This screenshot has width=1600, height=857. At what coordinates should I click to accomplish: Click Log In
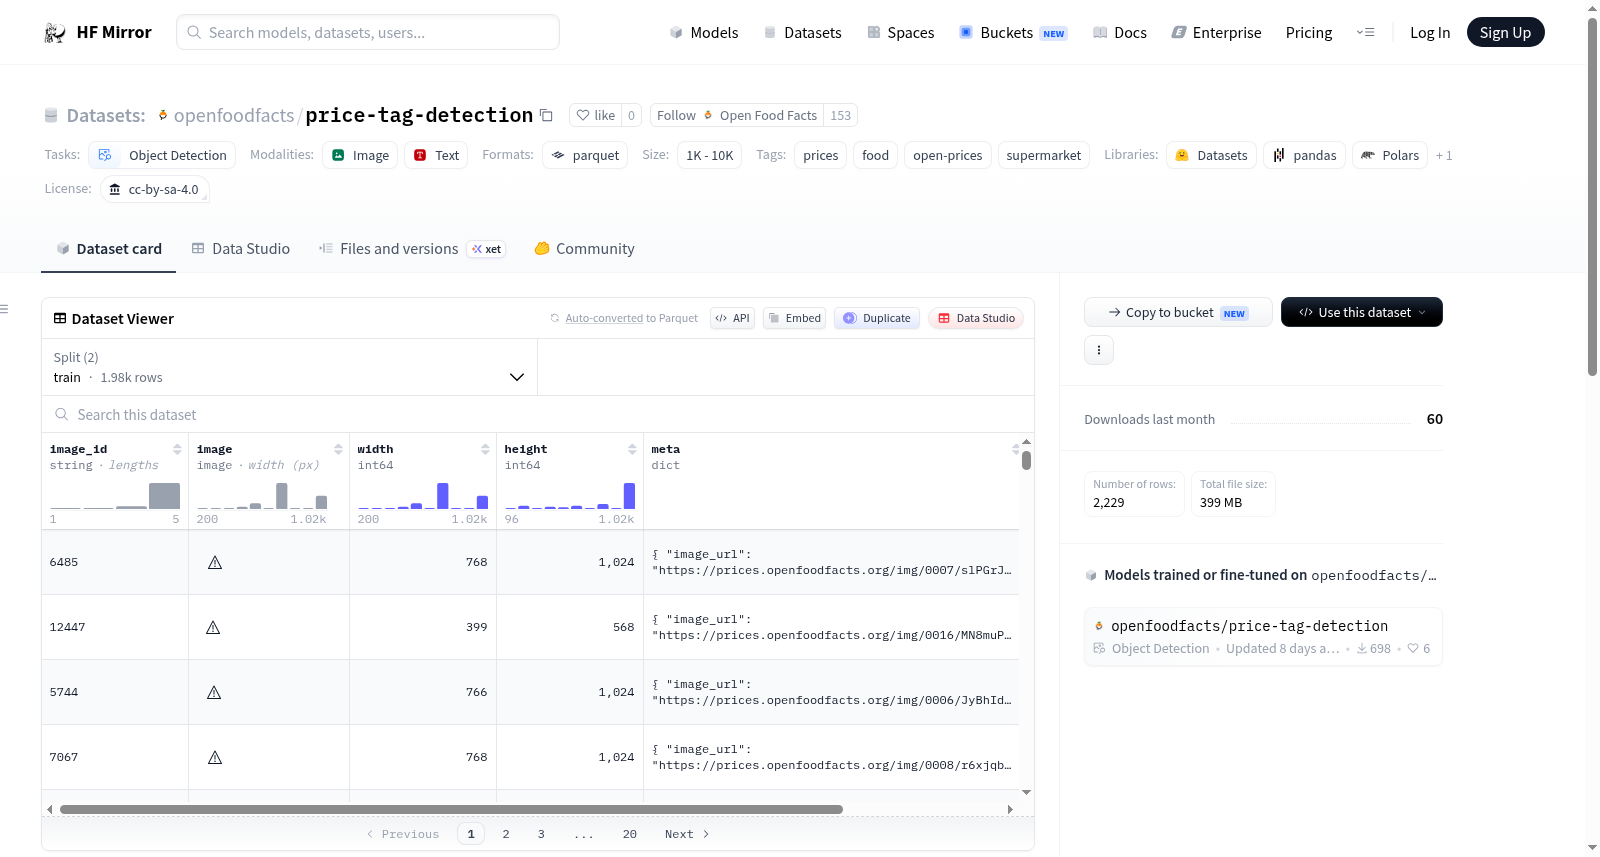click(x=1430, y=32)
